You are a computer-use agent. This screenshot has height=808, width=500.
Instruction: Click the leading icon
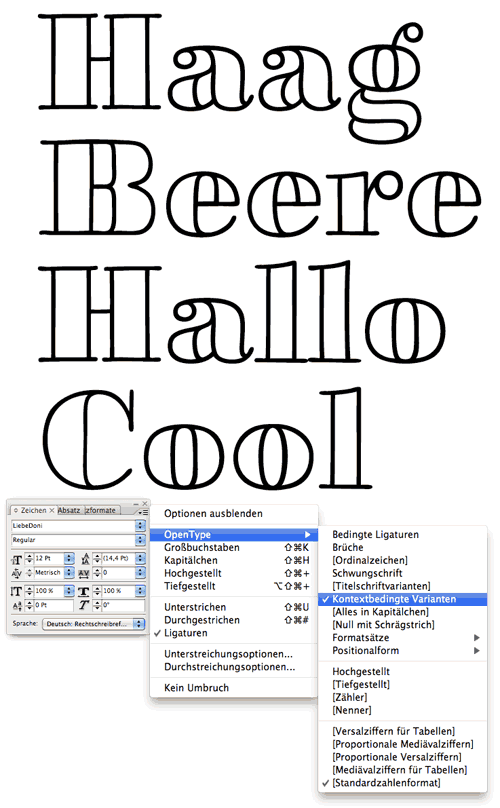[x=86, y=559]
